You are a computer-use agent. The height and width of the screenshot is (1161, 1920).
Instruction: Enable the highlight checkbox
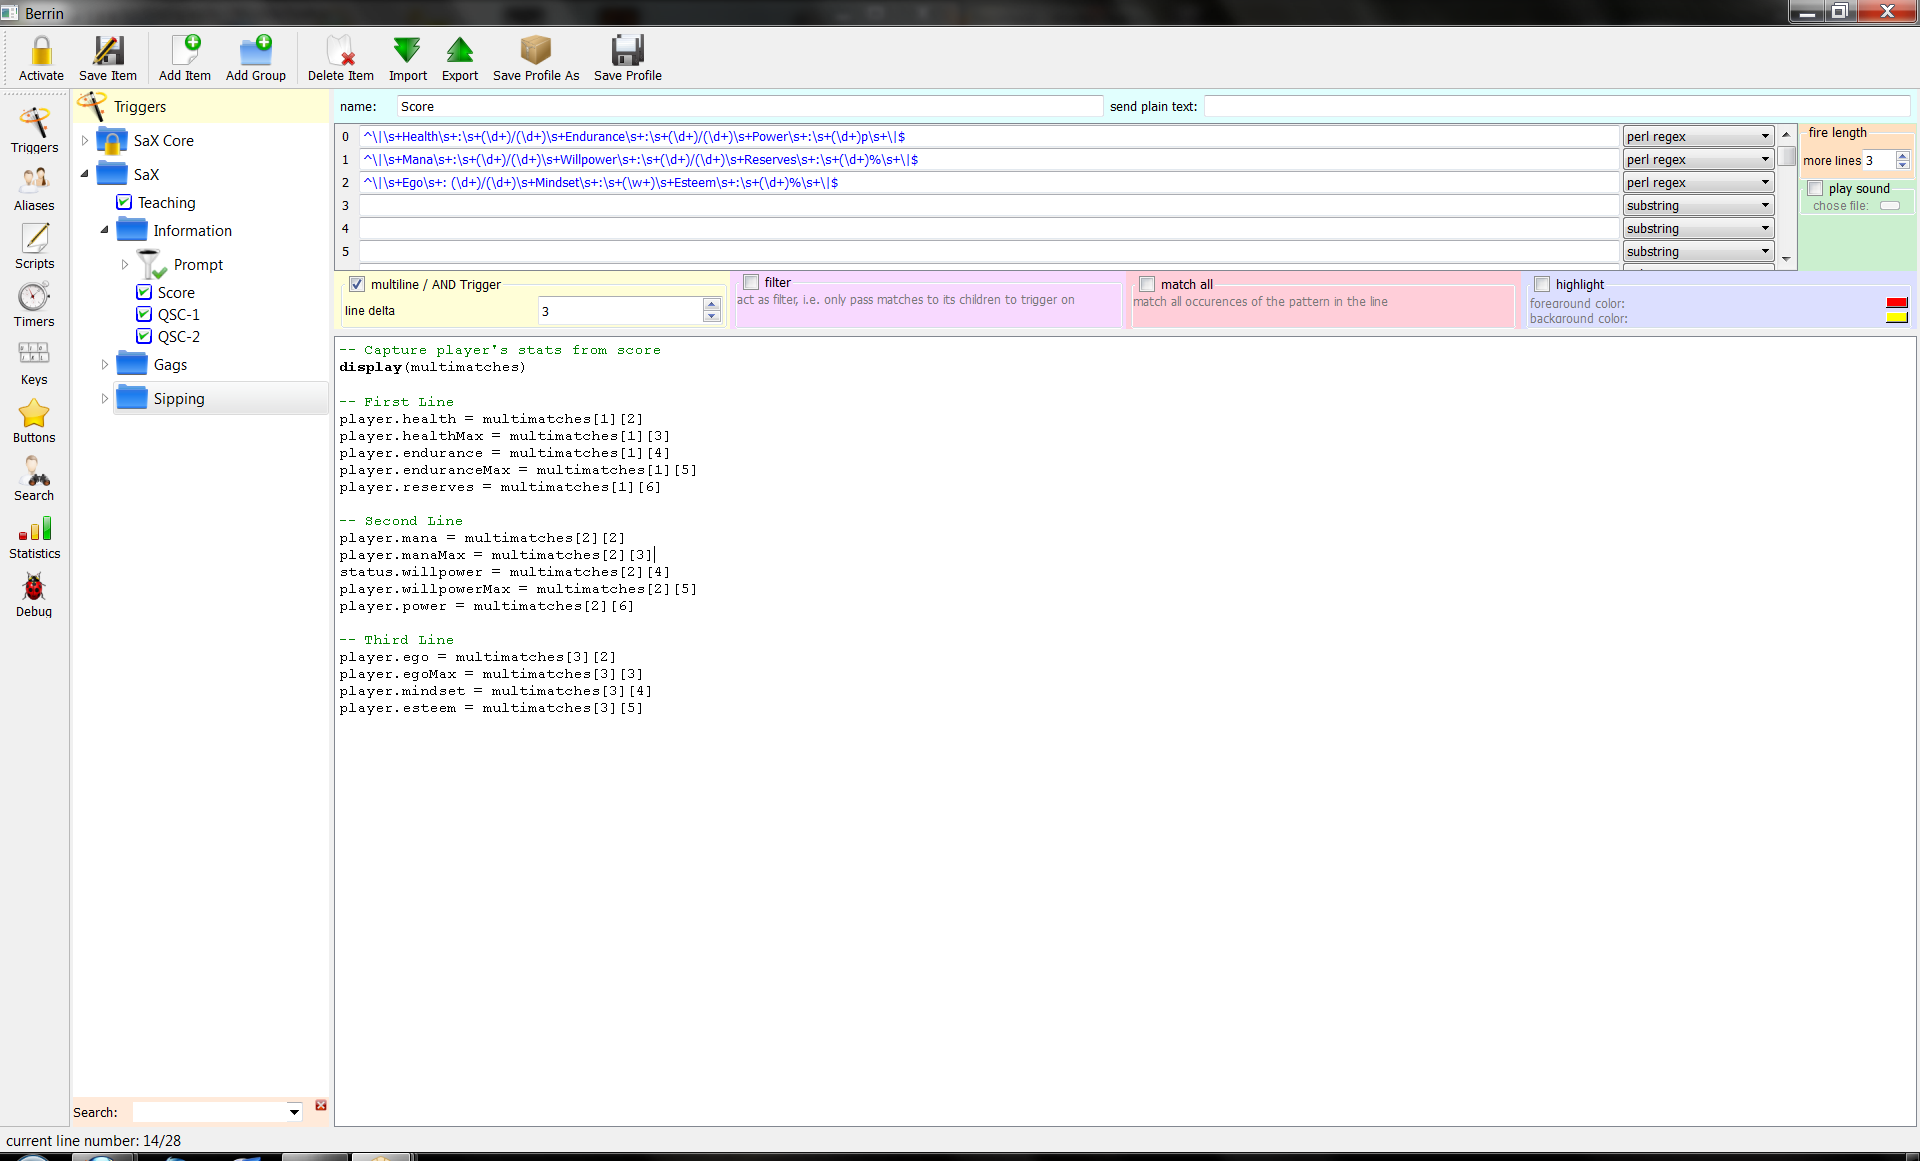1542,284
